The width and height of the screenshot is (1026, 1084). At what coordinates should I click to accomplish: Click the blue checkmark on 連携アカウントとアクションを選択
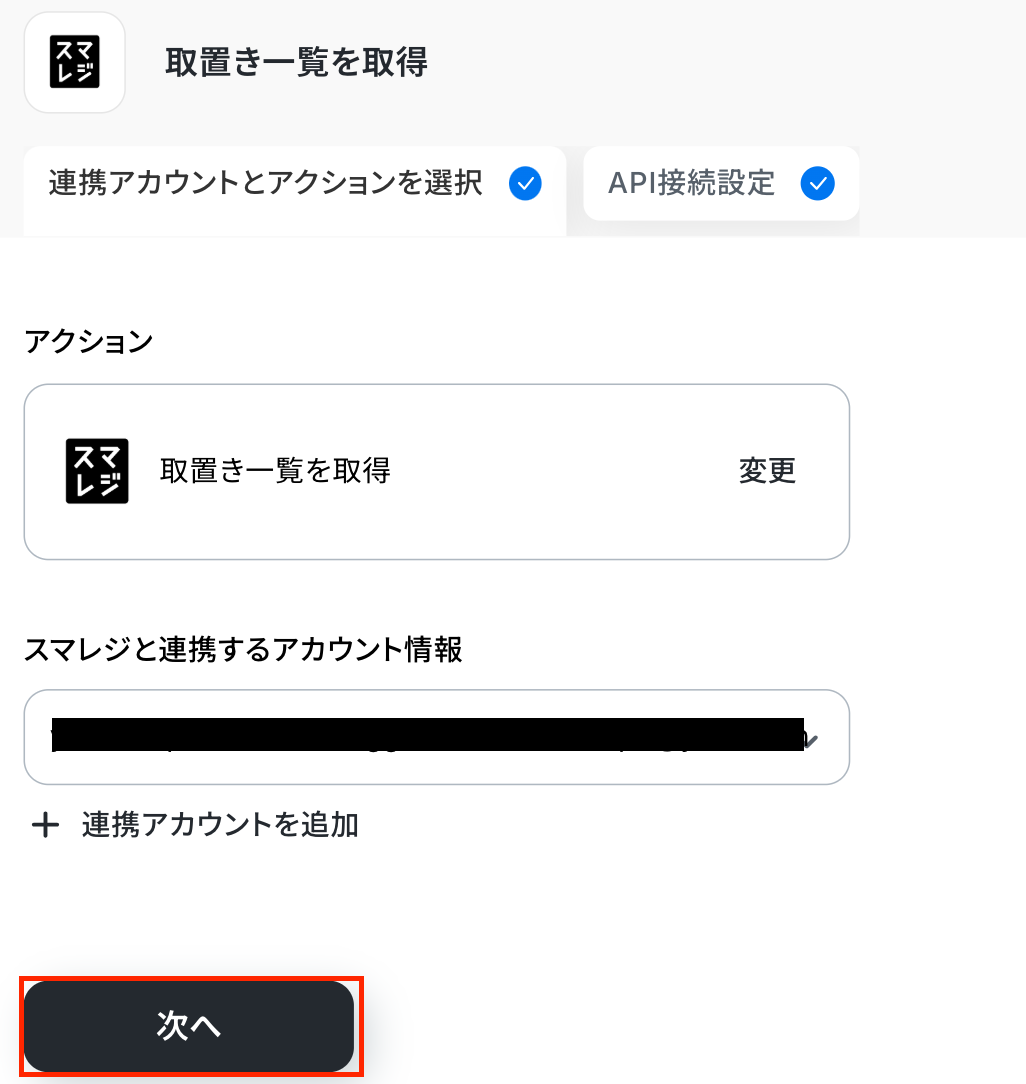tap(525, 184)
